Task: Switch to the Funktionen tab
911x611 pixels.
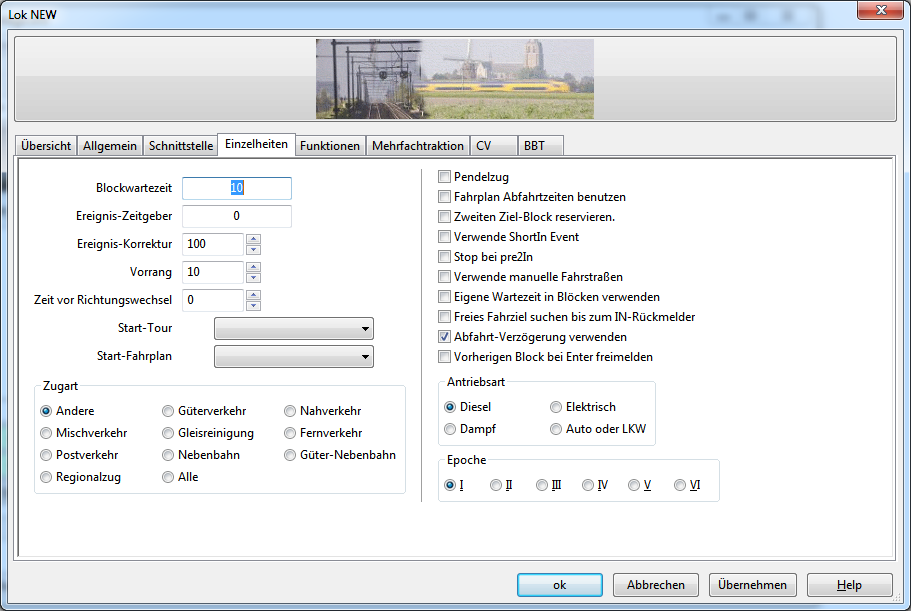Action: point(330,146)
